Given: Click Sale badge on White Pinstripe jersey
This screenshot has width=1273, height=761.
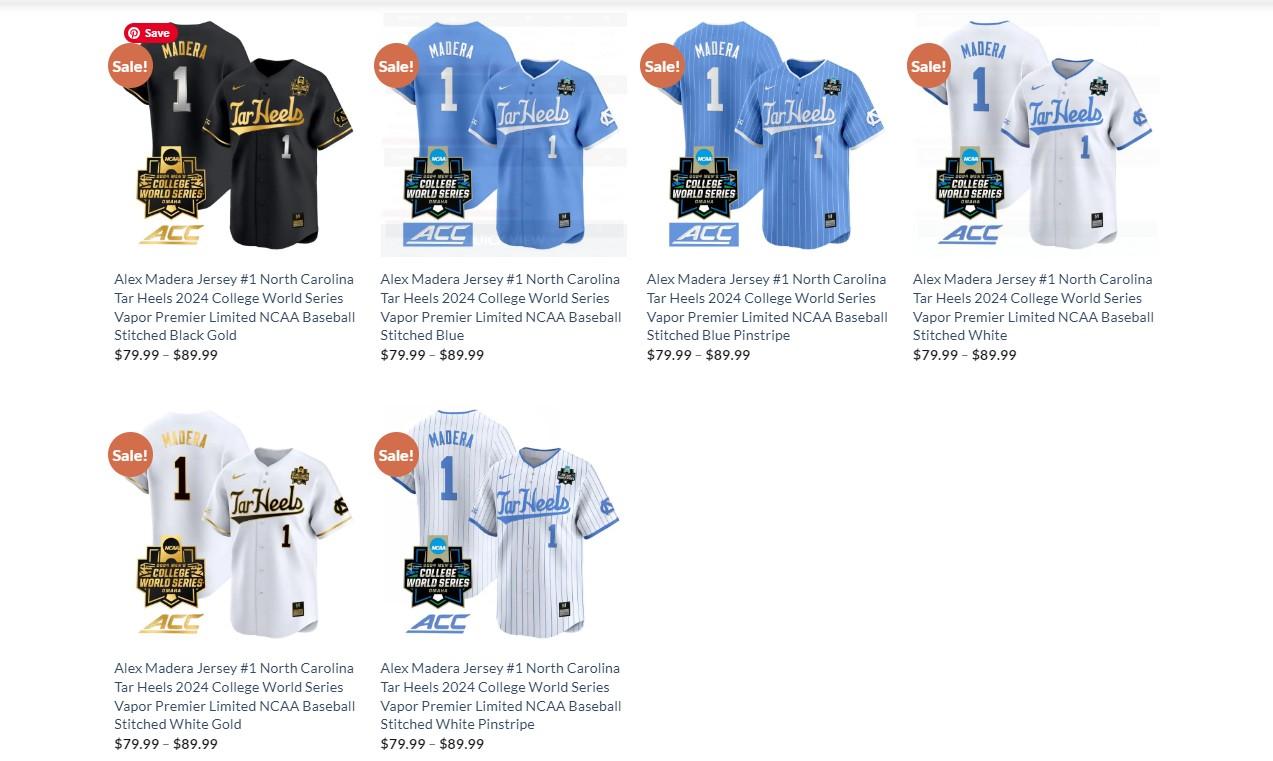Looking at the screenshot, I should [x=396, y=455].
